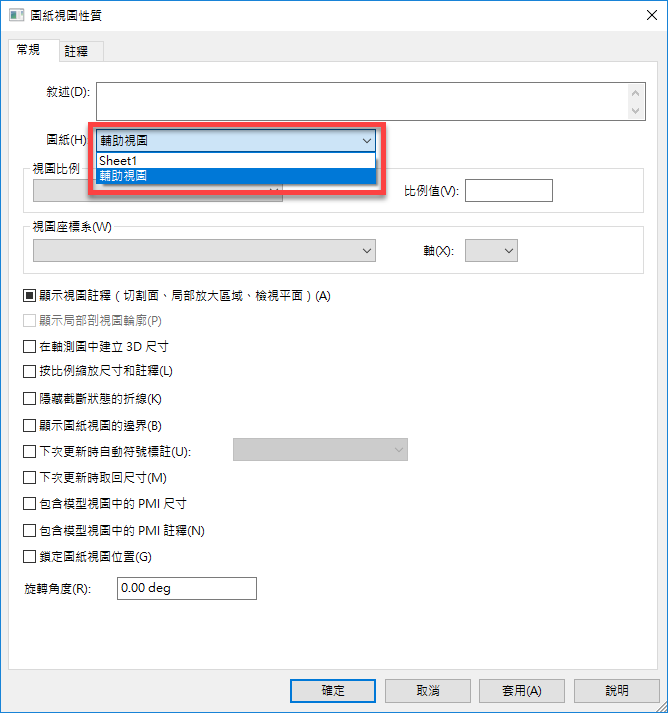This screenshot has height=713, width=668.
Task: Click the 旋轉角度 input field
Action: (187, 588)
